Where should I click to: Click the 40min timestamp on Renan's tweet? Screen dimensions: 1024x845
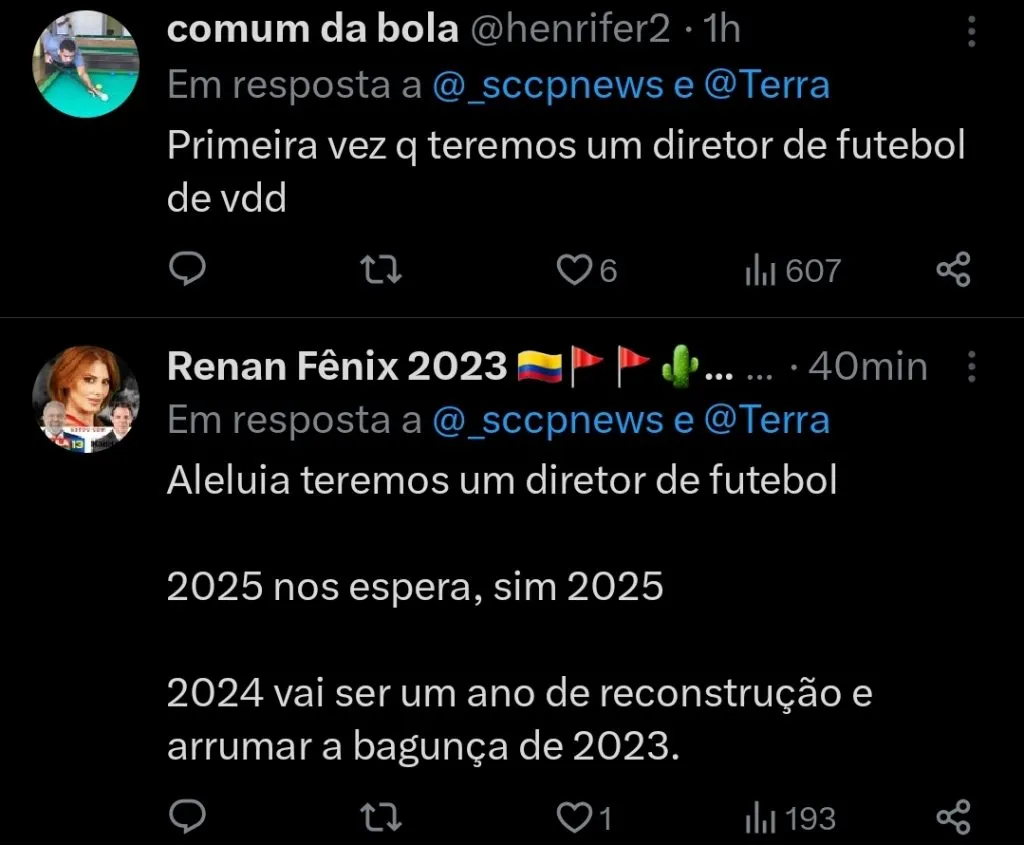869,366
